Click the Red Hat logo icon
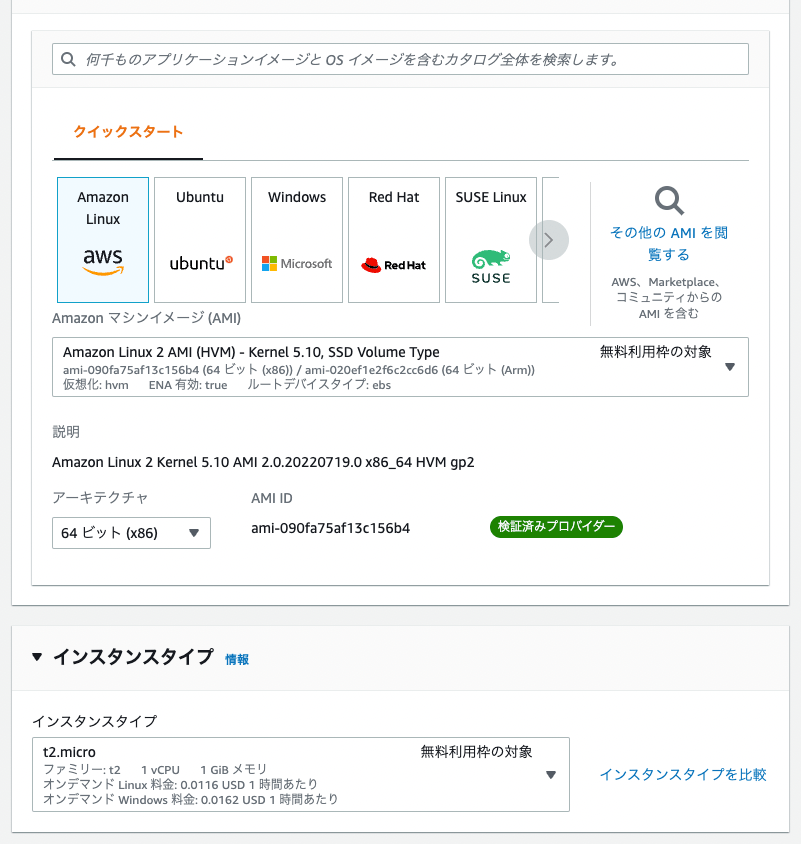Screen dimensions: 801x844 click(394, 265)
